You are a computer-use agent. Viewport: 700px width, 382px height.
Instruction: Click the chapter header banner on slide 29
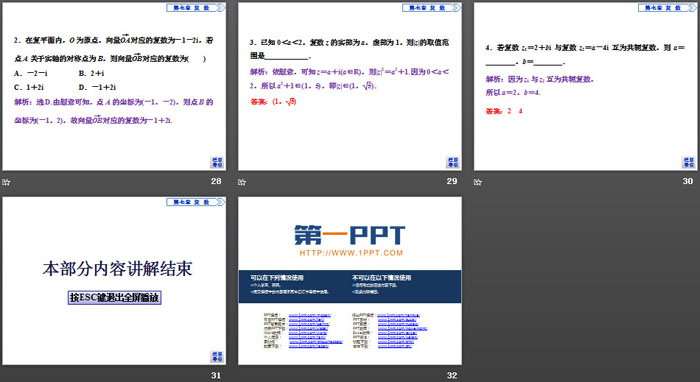431,8
